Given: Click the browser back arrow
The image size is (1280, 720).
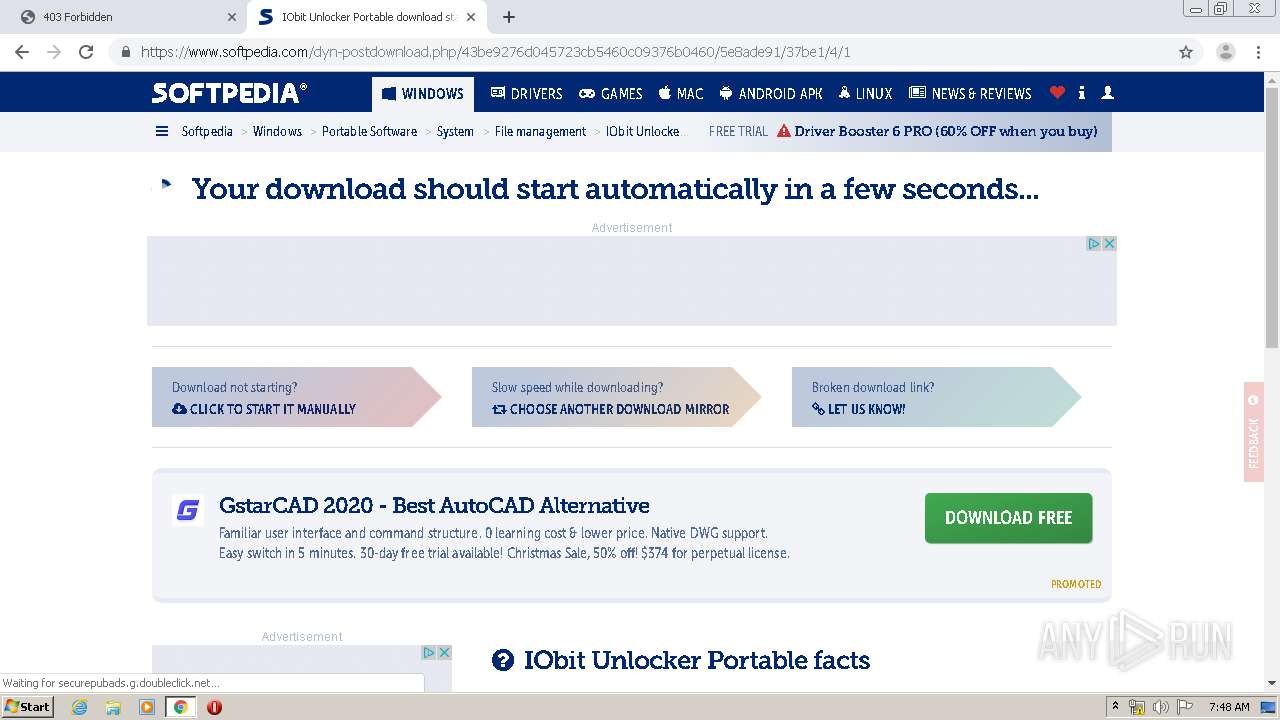Looking at the screenshot, I should 22,52.
